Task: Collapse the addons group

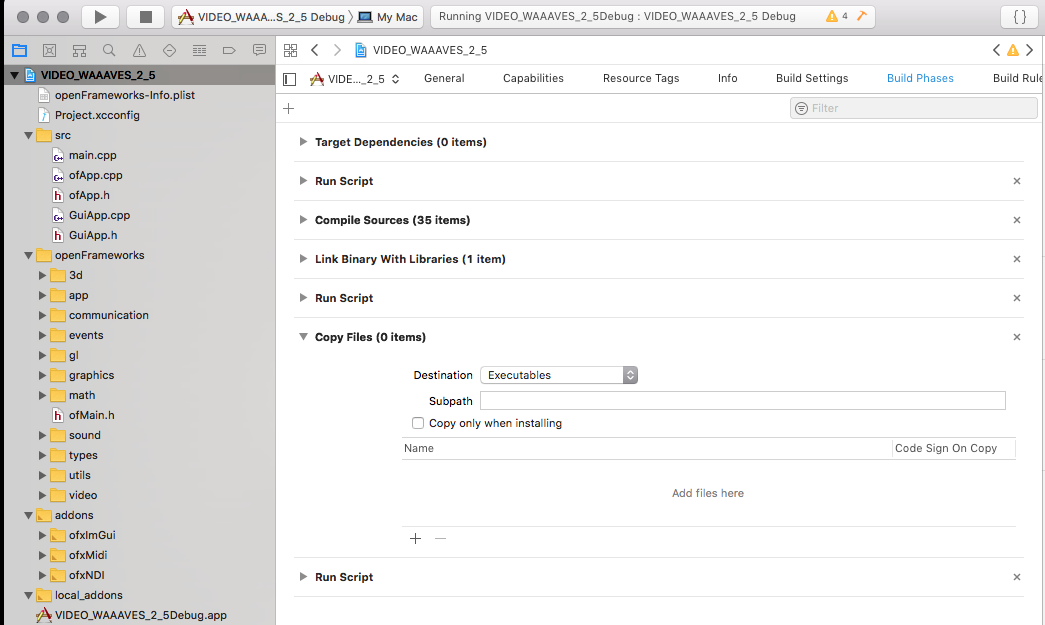Action: pos(28,515)
